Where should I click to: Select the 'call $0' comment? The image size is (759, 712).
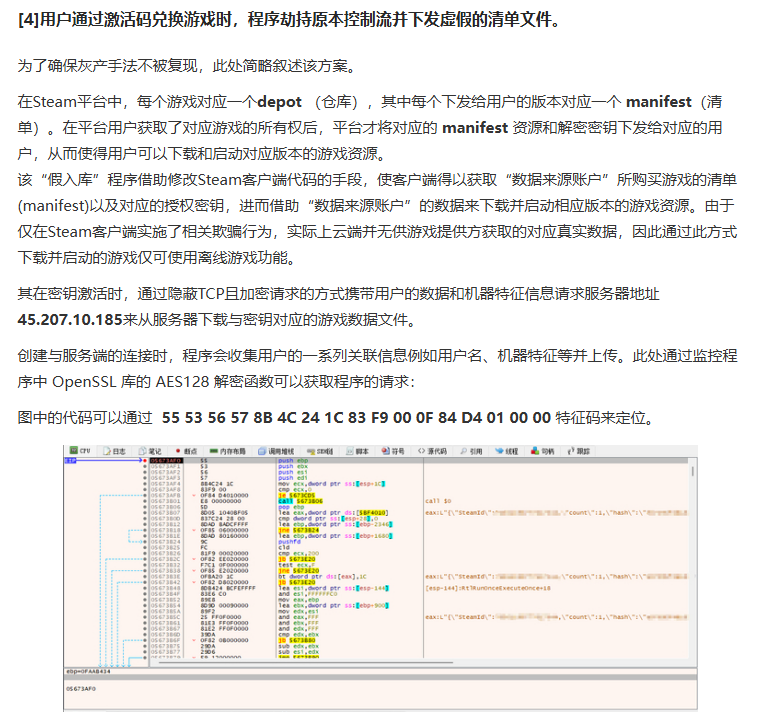[x=438, y=501]
